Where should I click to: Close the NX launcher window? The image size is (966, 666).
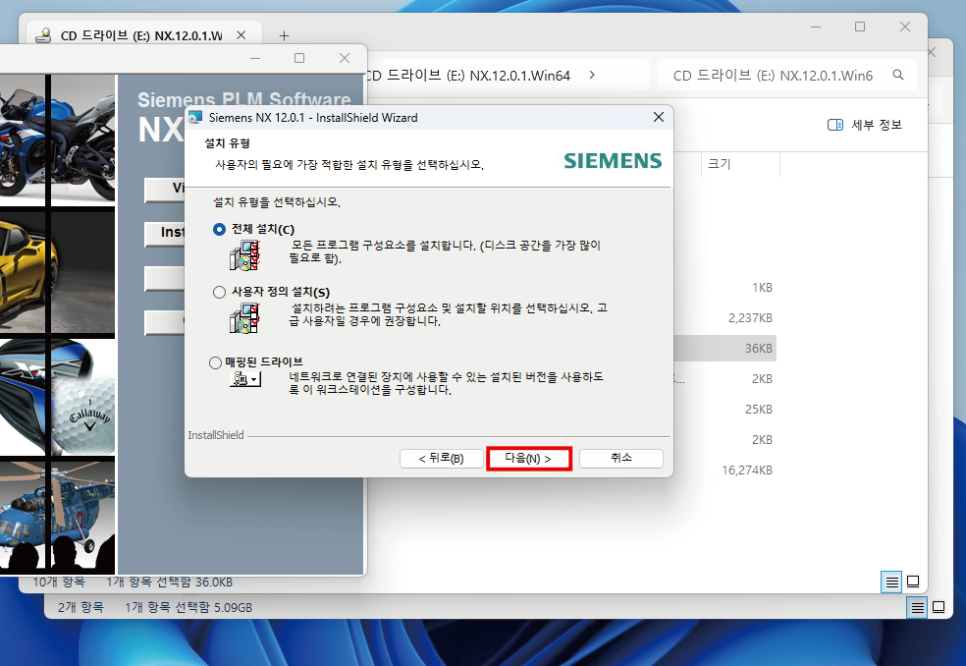tap(344, 58)
